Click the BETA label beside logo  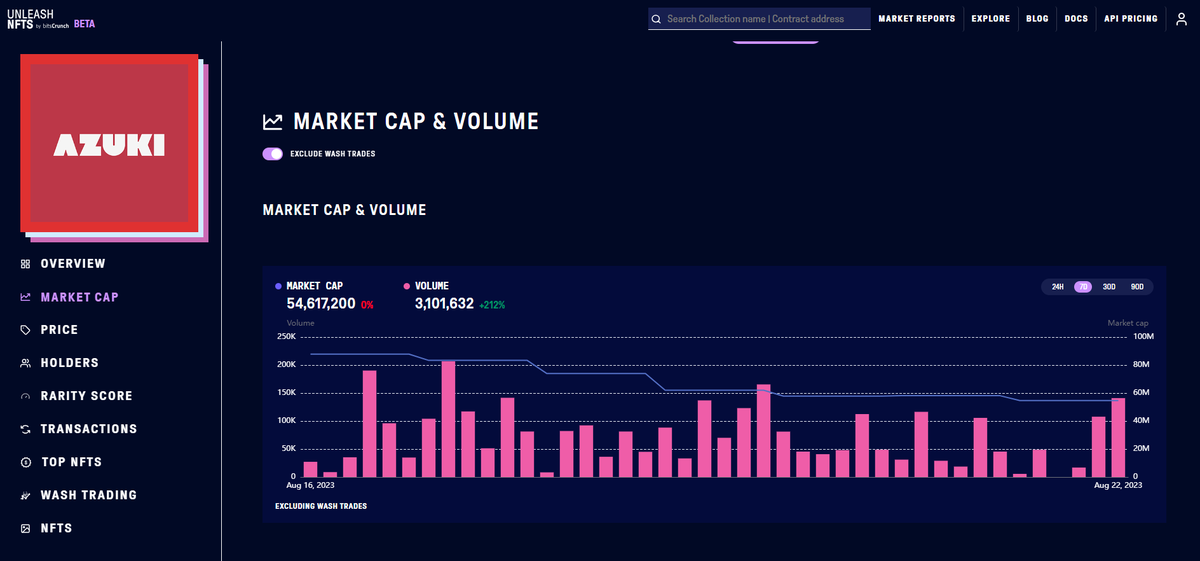tap(85, 23)
